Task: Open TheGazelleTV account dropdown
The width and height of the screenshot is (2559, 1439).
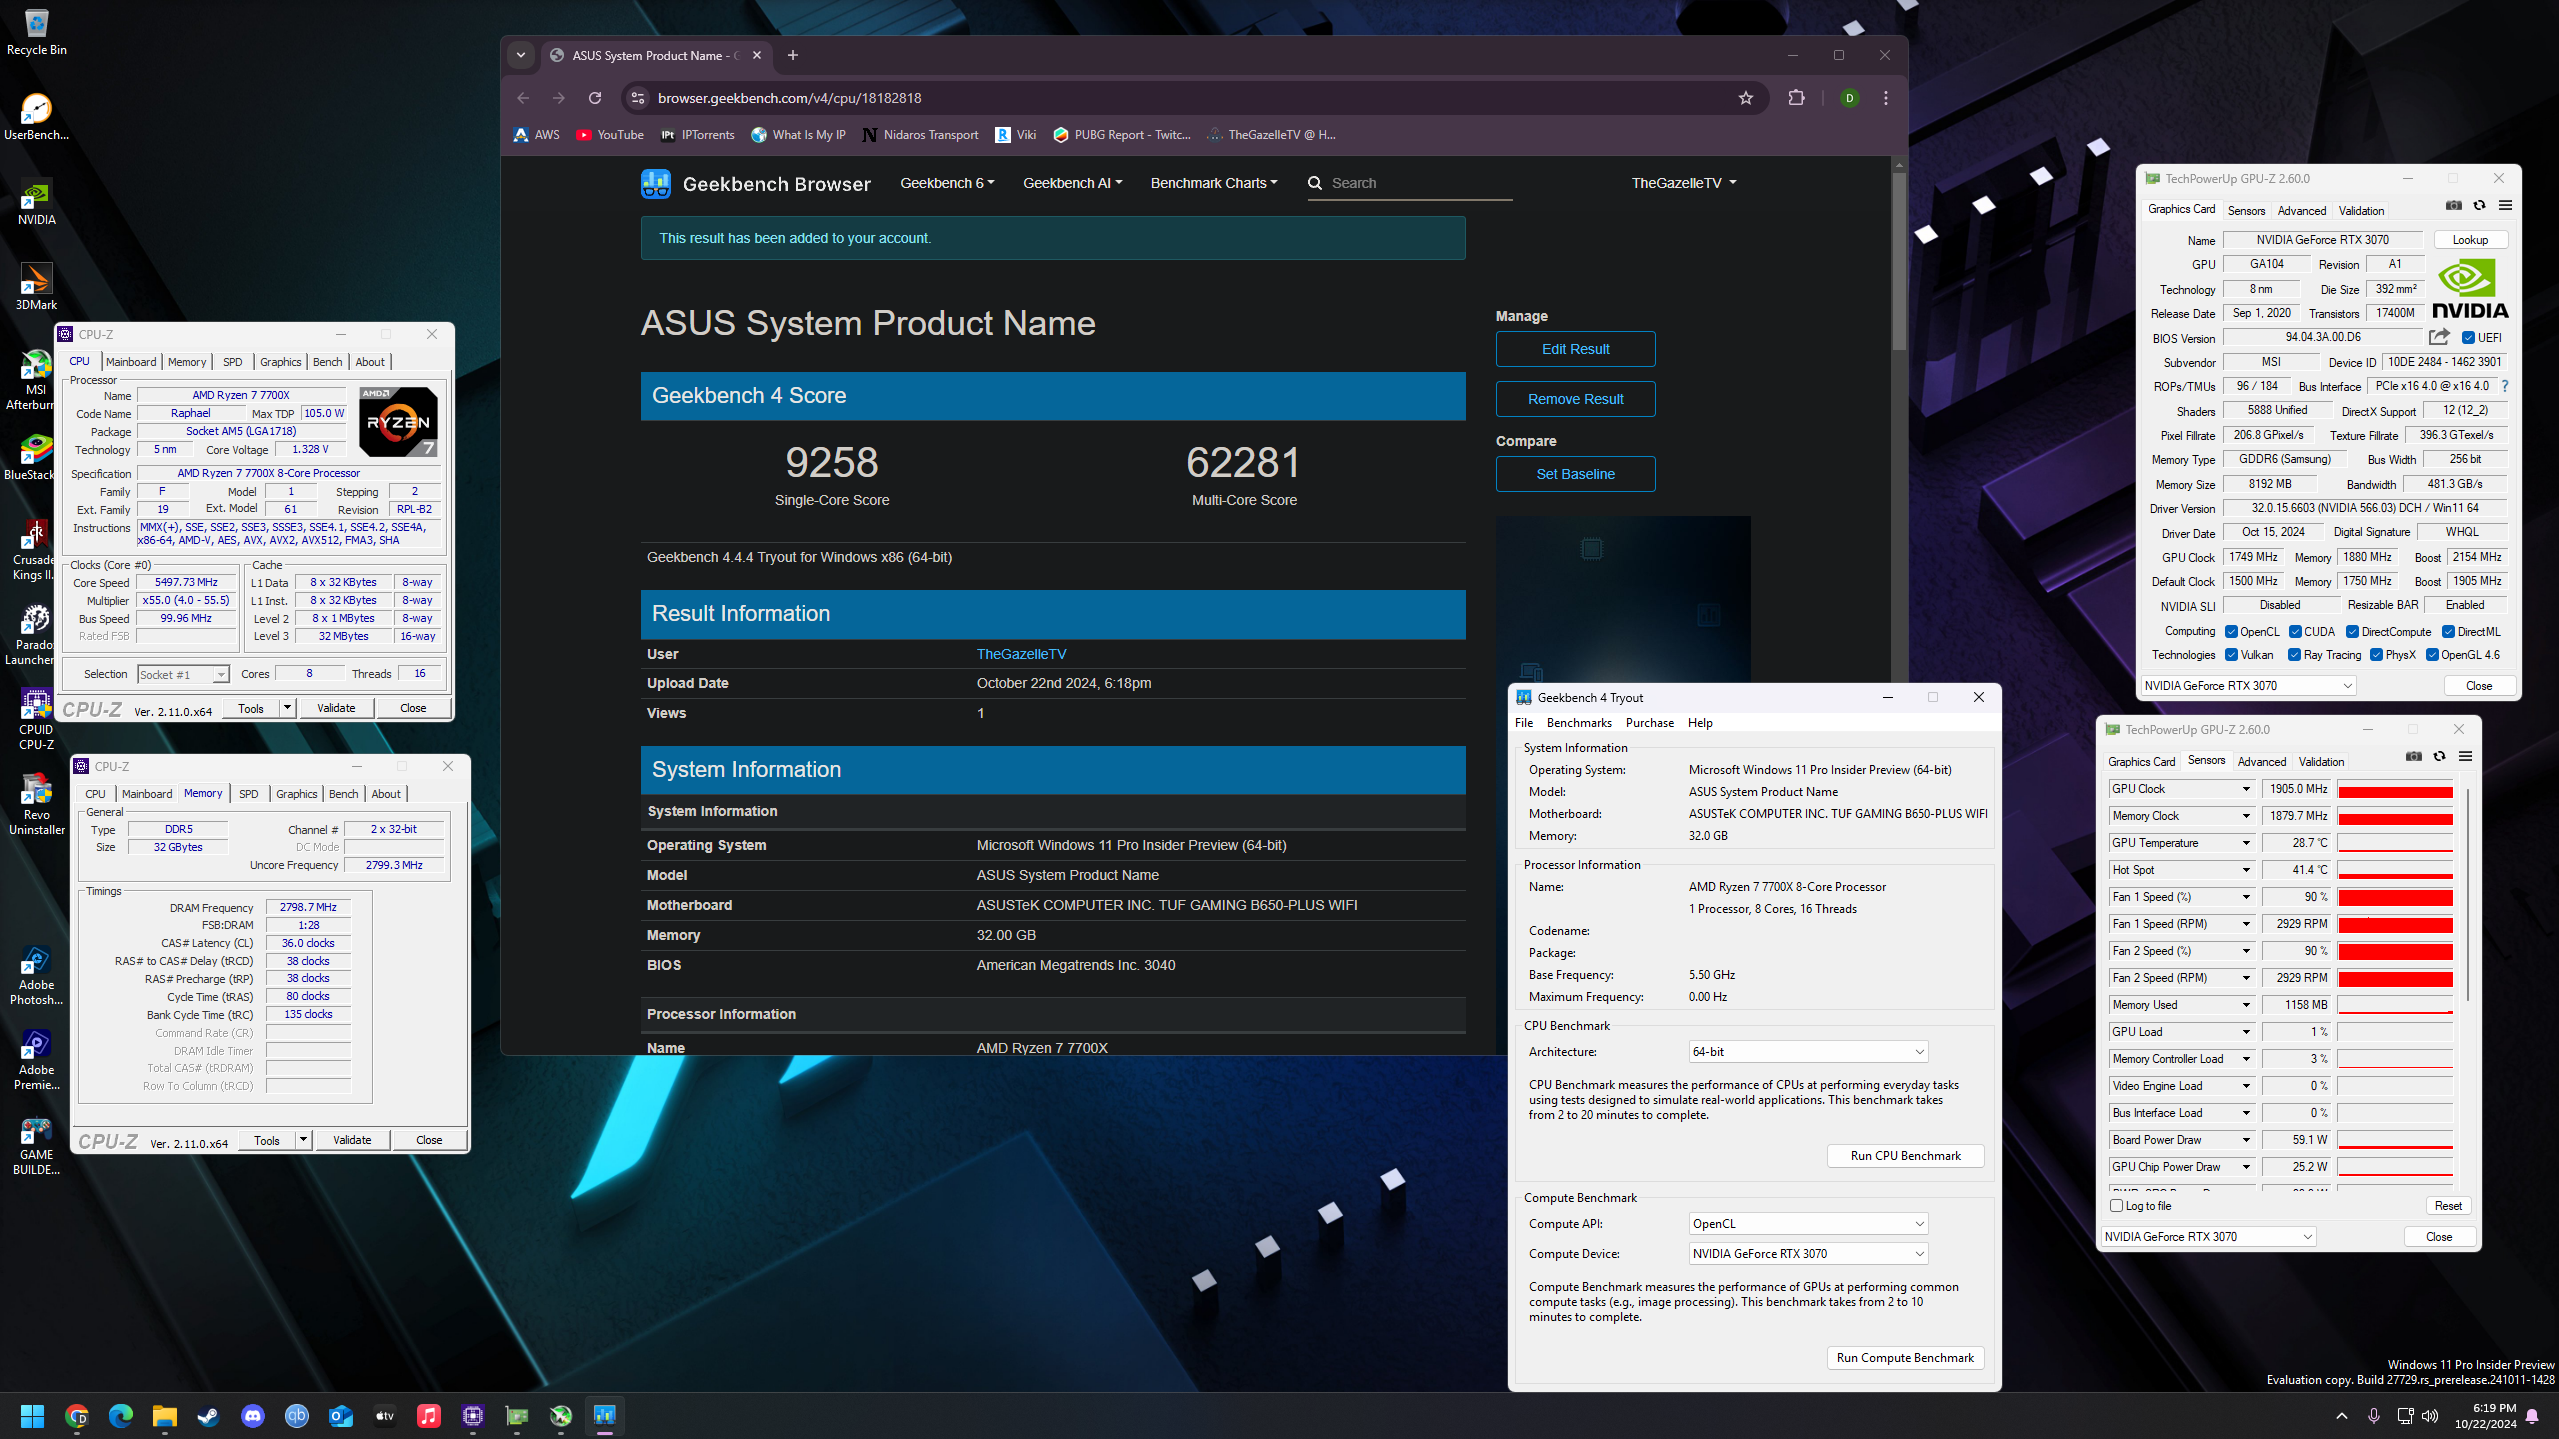Action: click(x=1683, y=183)
